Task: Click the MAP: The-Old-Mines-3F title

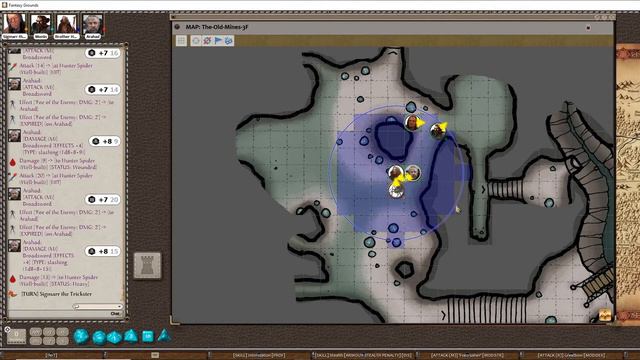Action: tap(217, 27)
